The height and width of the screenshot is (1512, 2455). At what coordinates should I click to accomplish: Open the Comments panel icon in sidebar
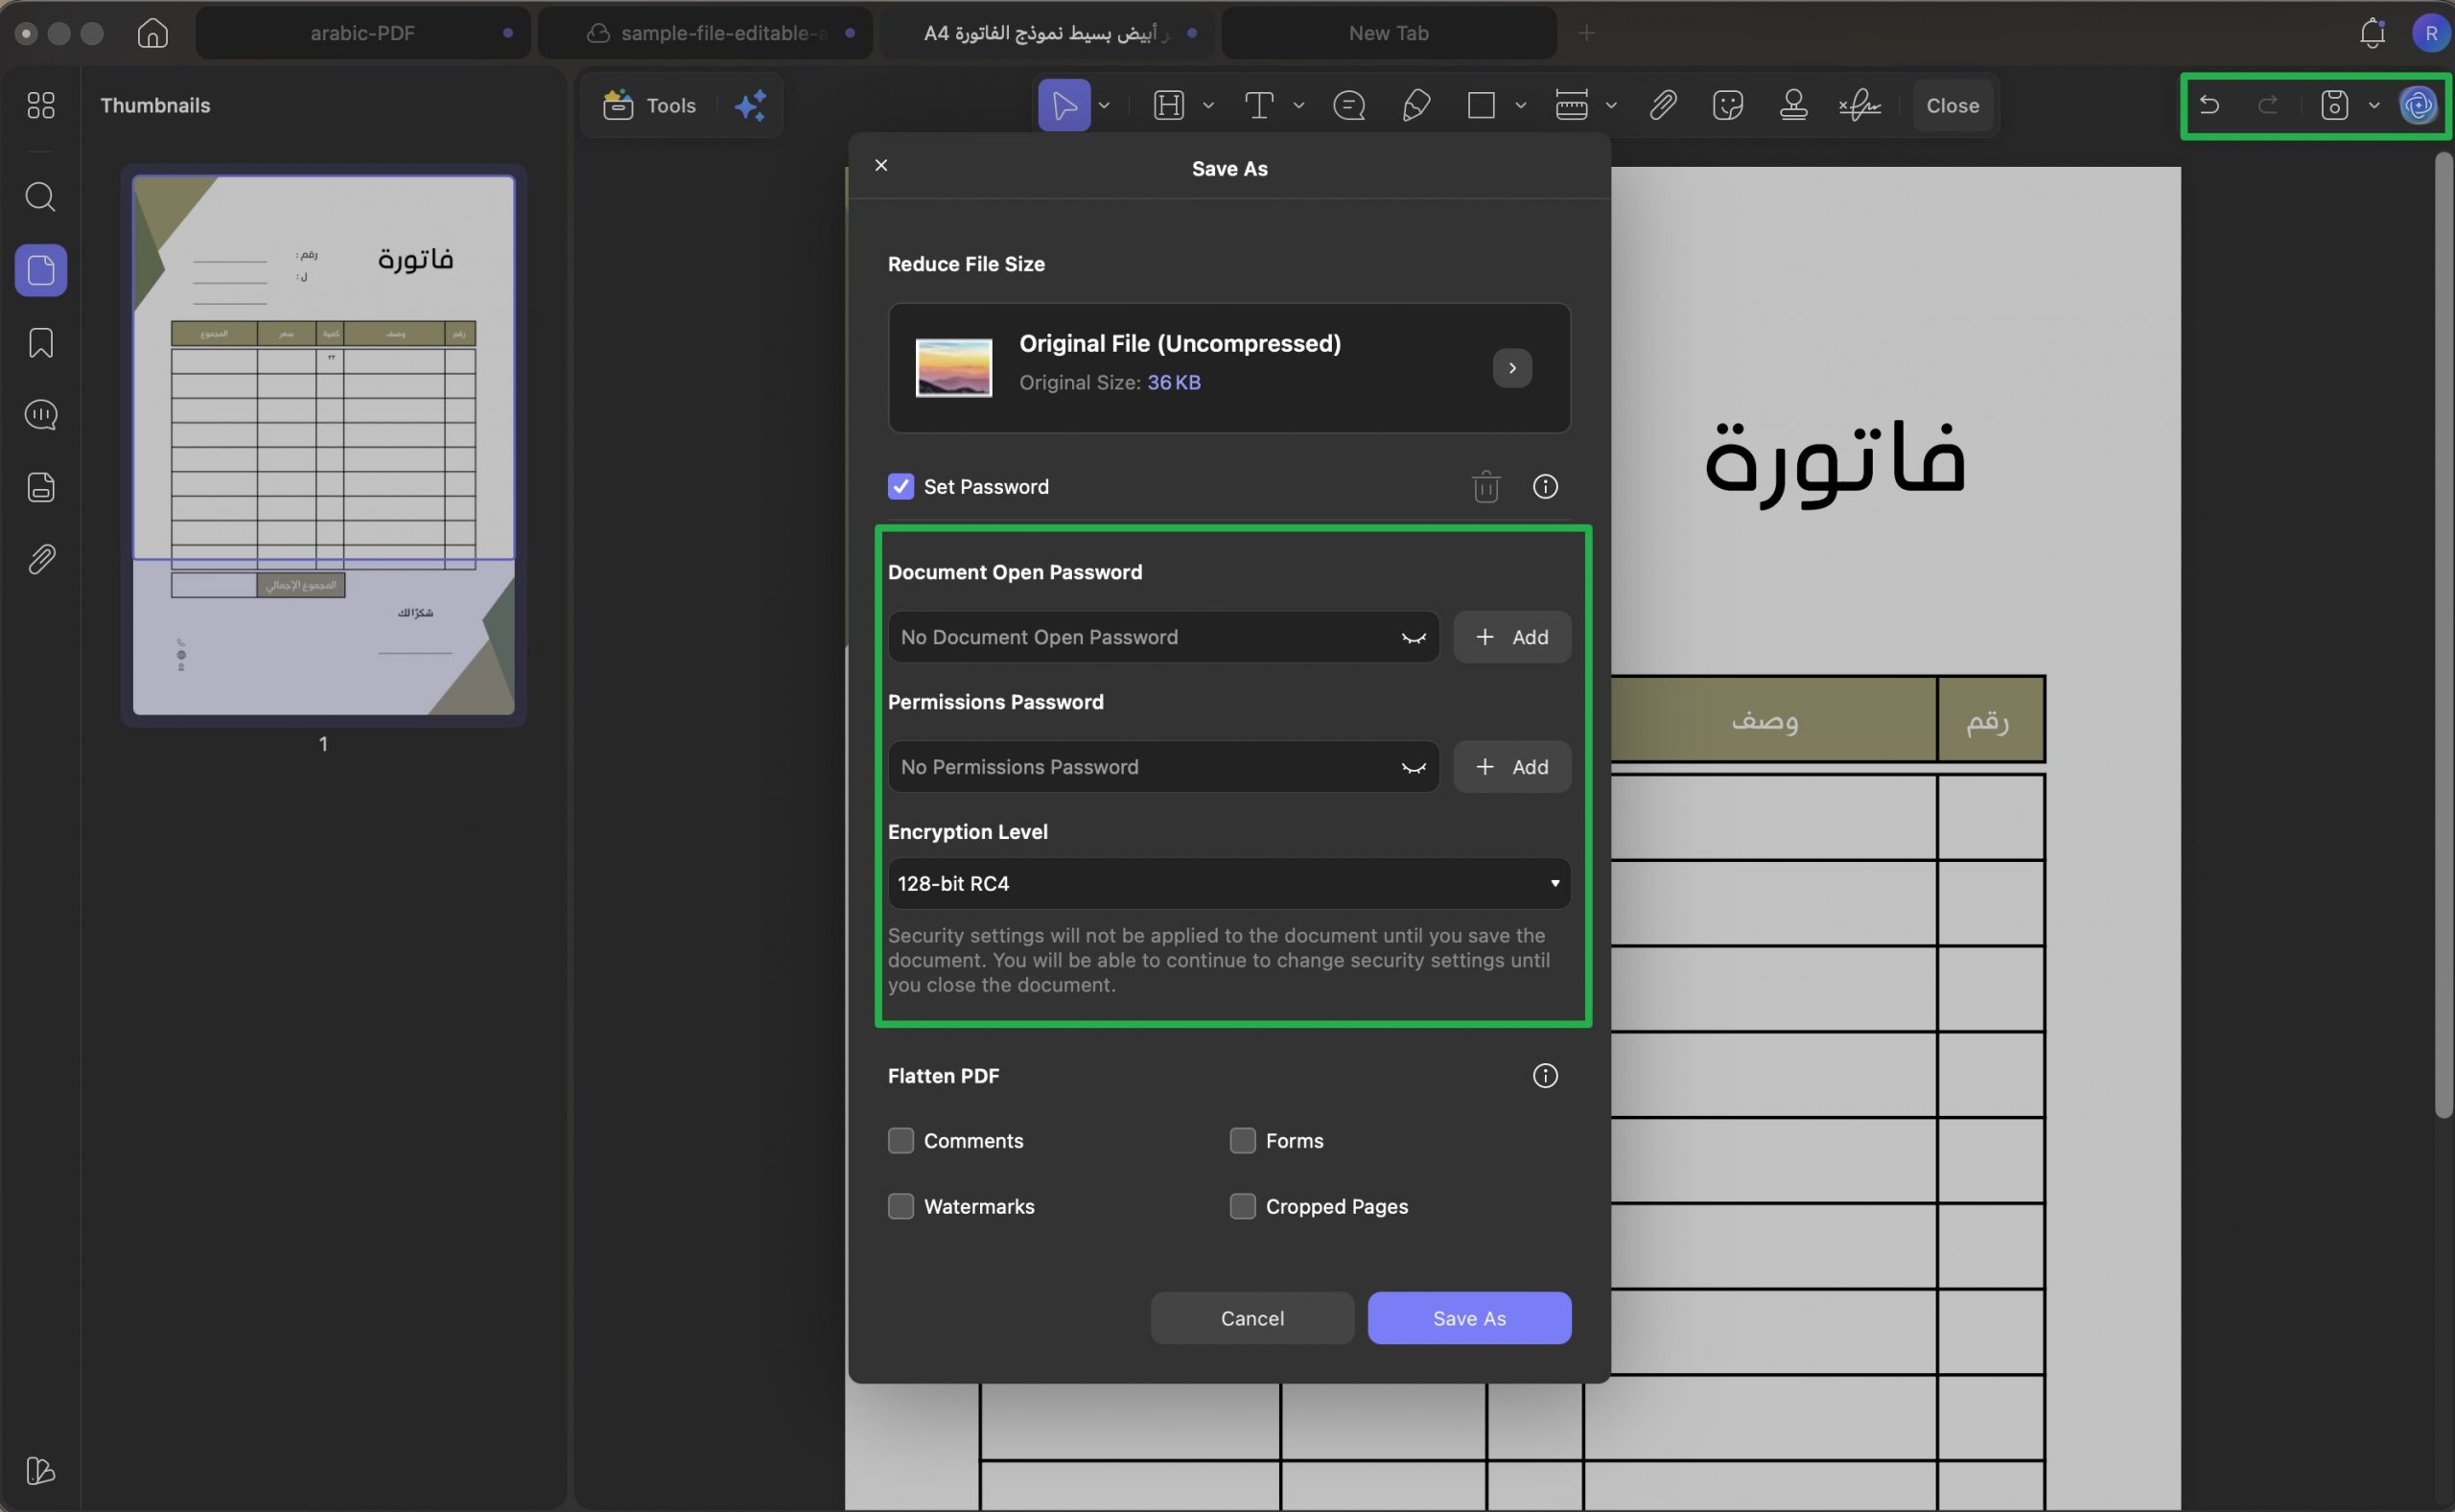41,414
